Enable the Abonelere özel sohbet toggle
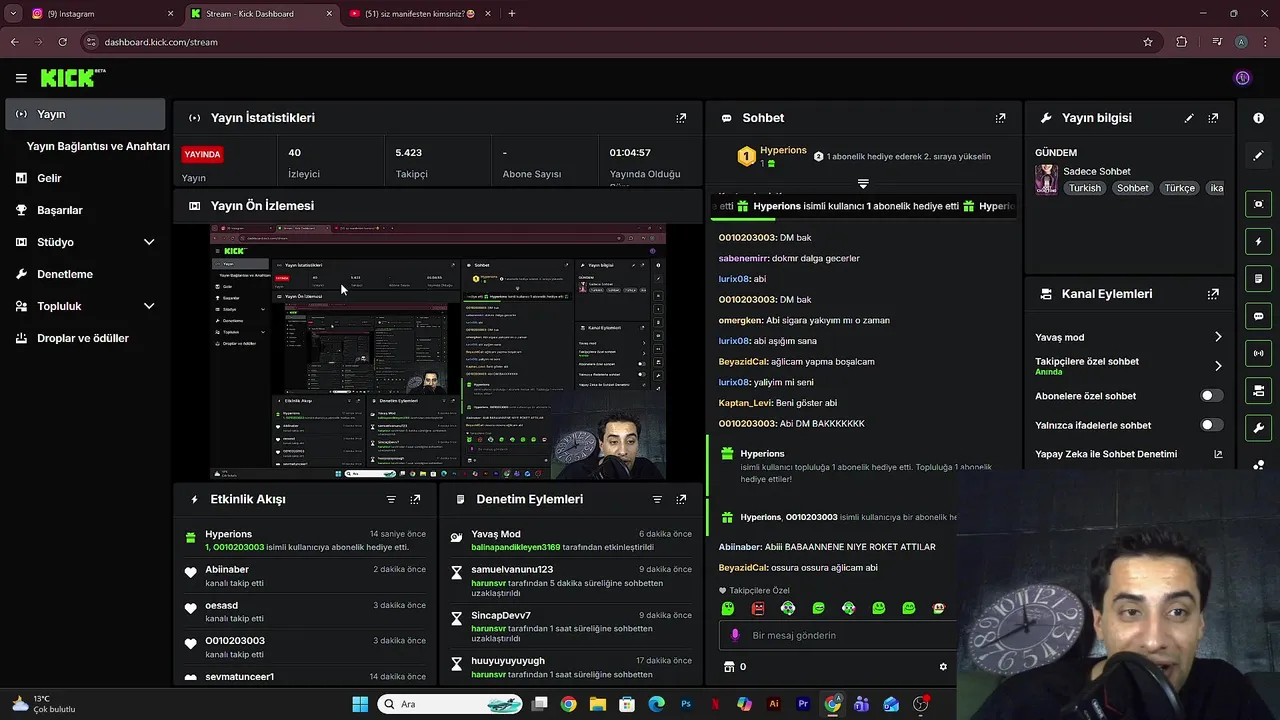This screenshot has height=720, width=1280. coord(1211,396)
